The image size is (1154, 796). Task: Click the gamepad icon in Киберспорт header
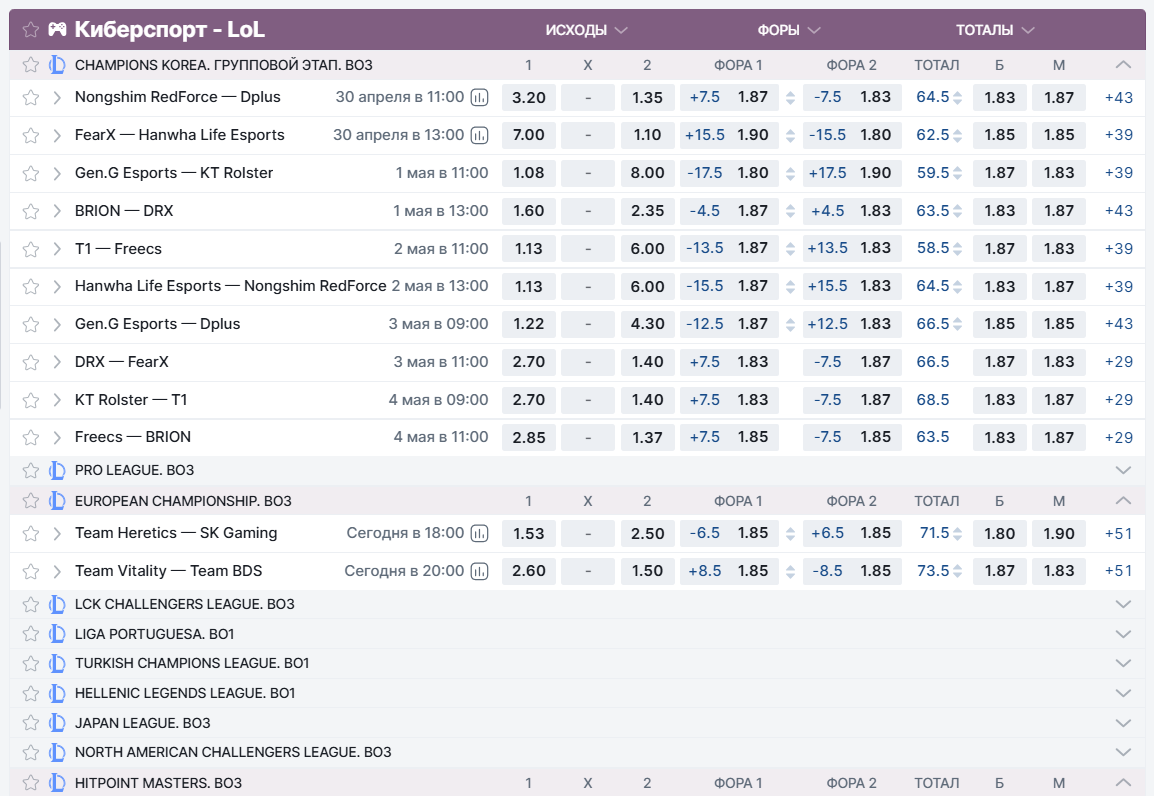tap(58, 29)
